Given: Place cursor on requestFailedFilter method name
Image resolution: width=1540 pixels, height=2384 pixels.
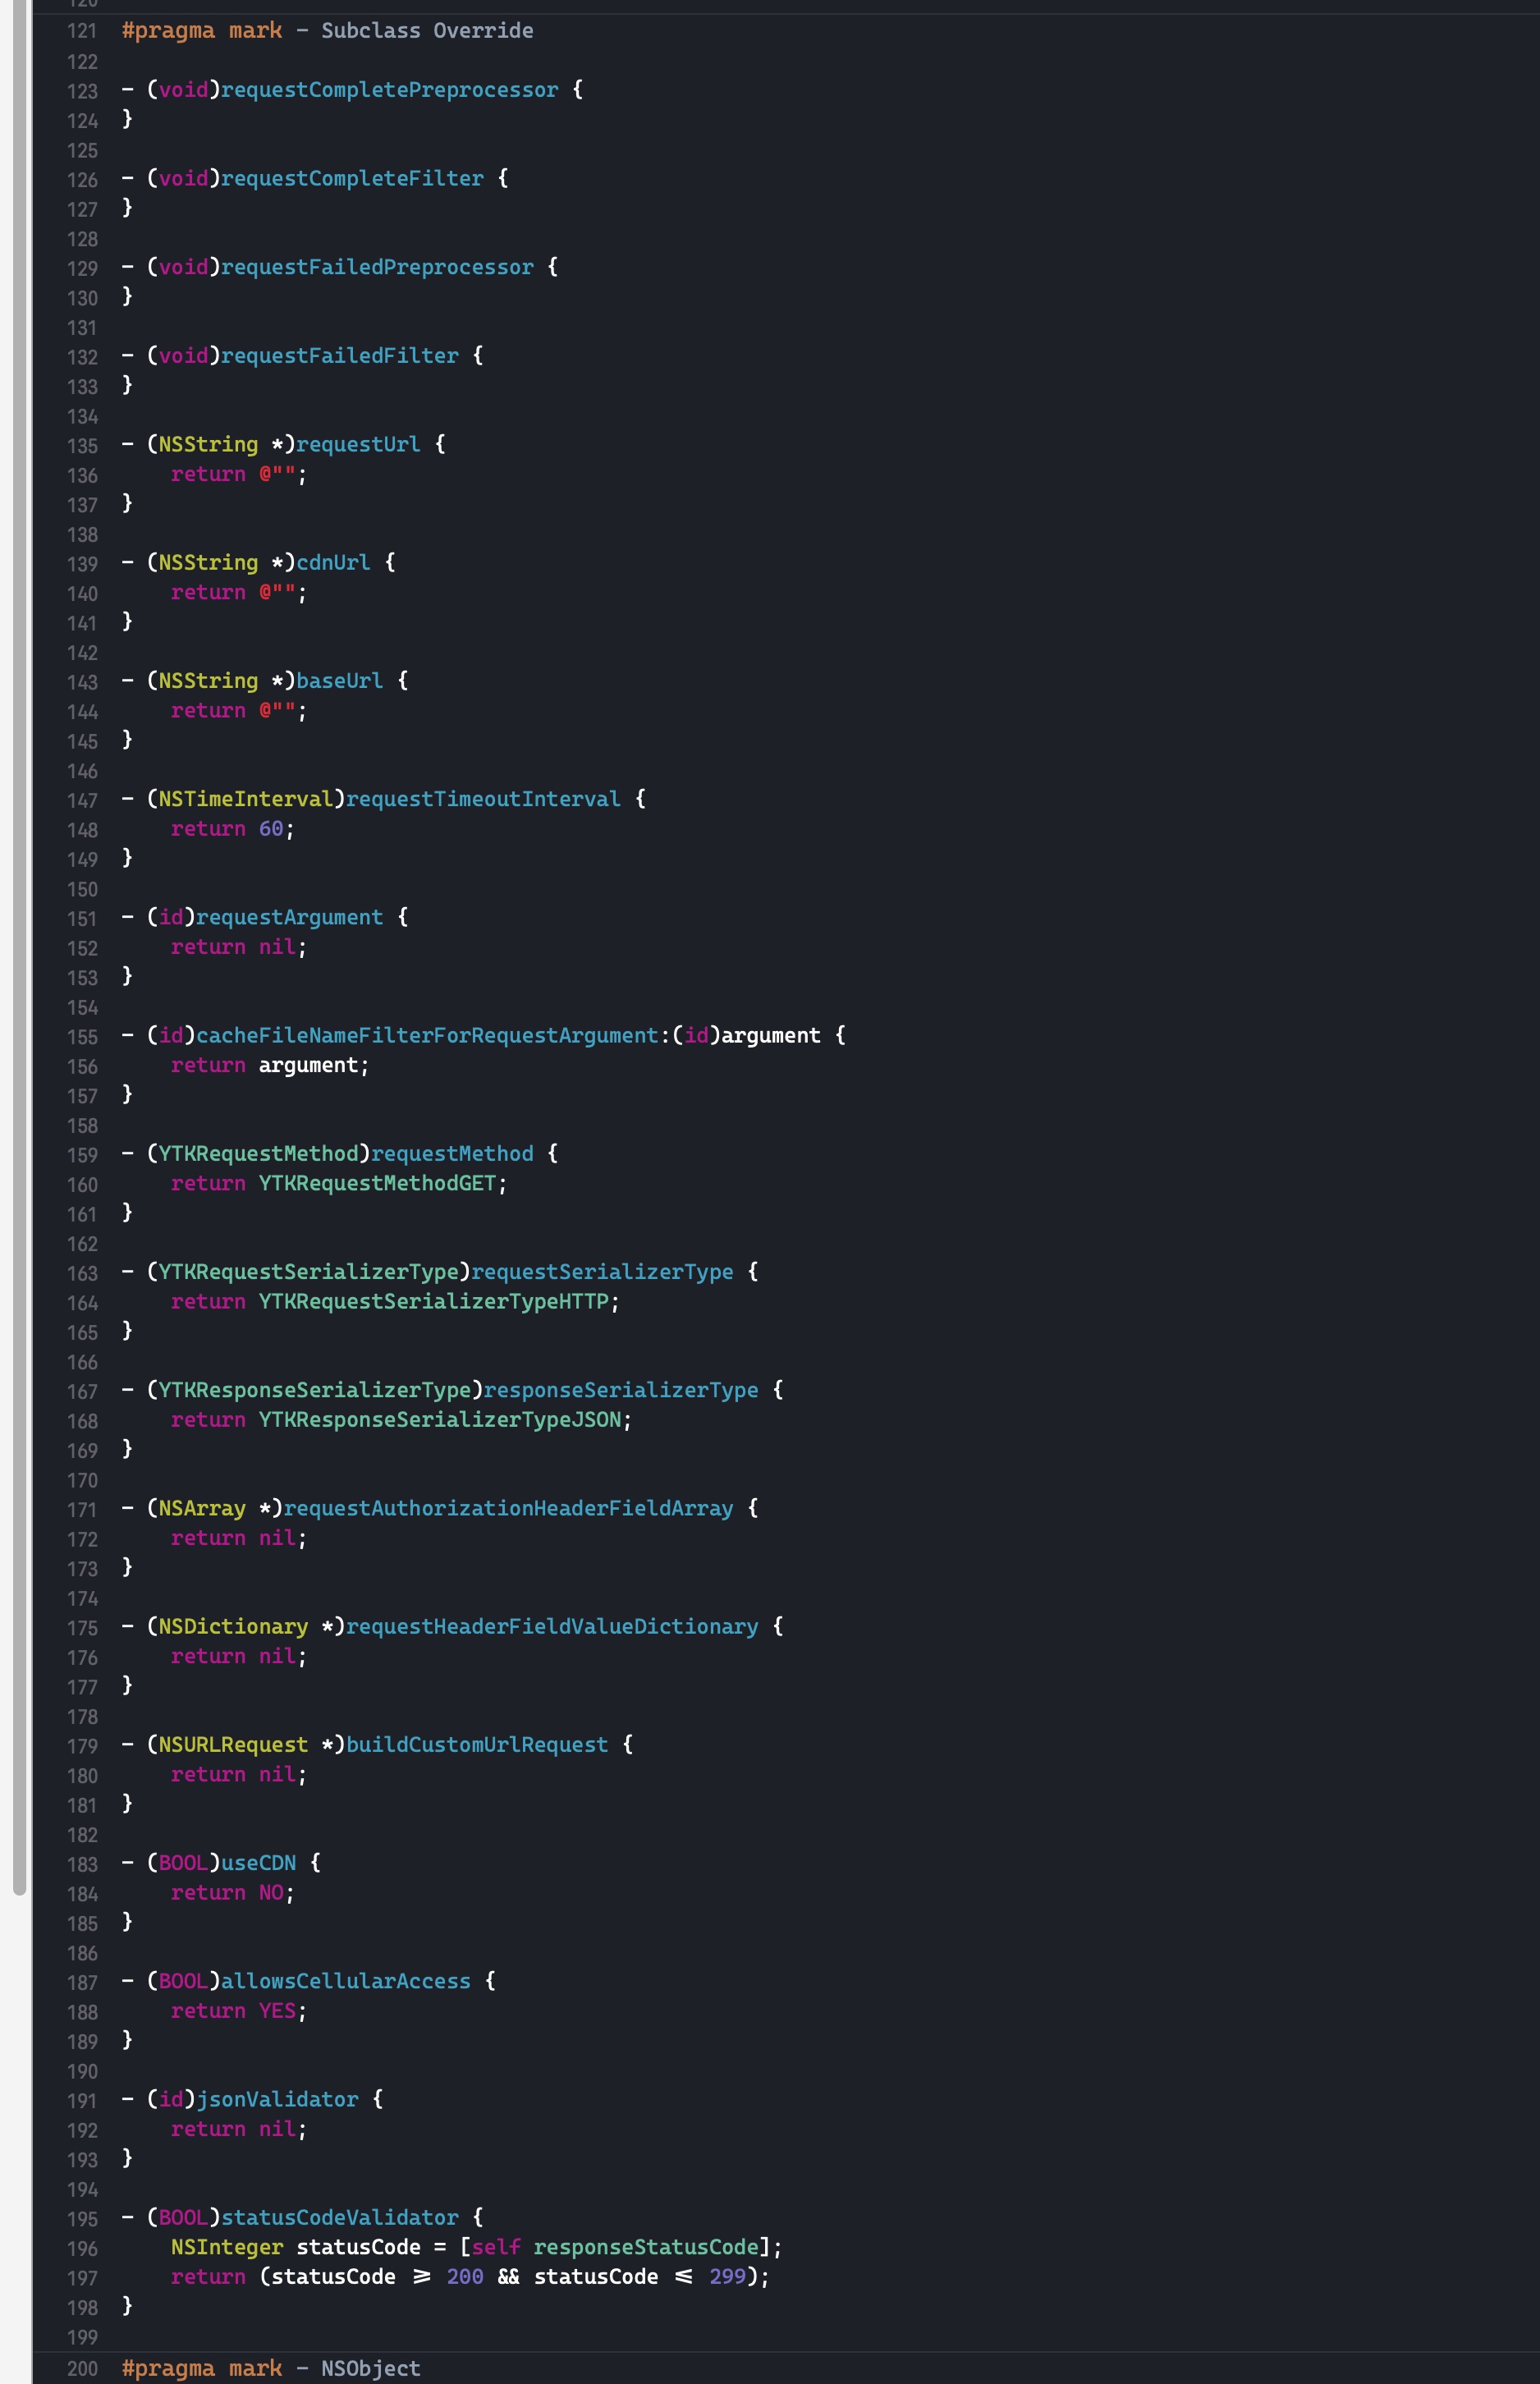Looking at the screenshot, I should [x=339, y=356].
